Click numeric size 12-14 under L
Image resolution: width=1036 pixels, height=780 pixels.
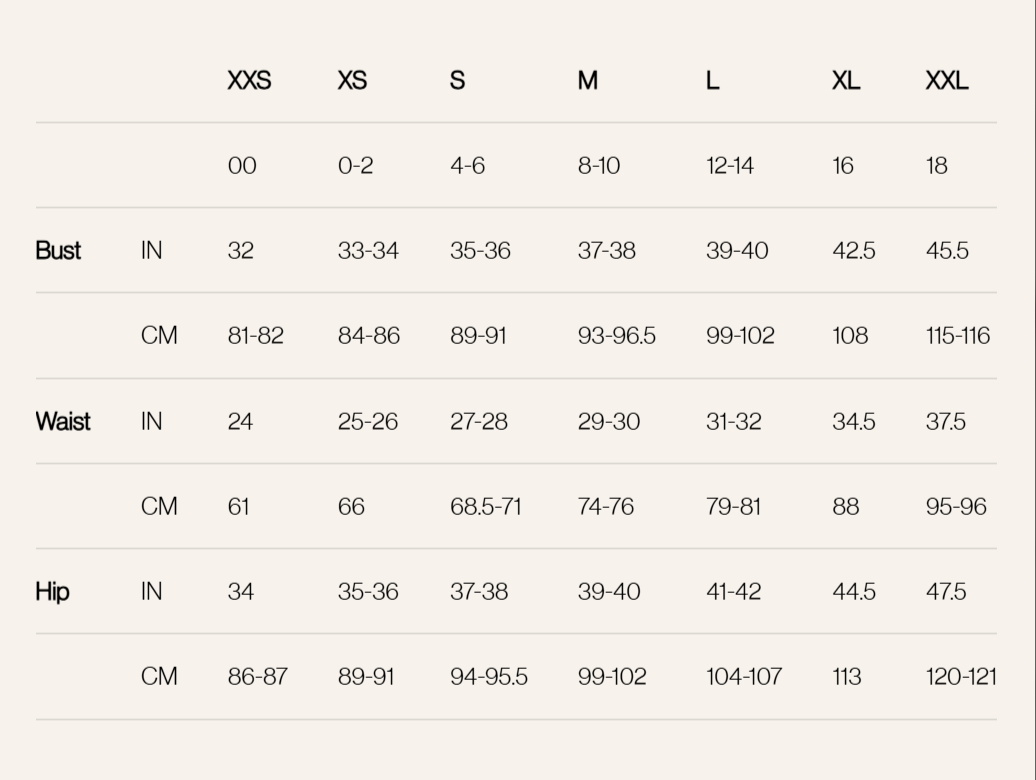730,166
